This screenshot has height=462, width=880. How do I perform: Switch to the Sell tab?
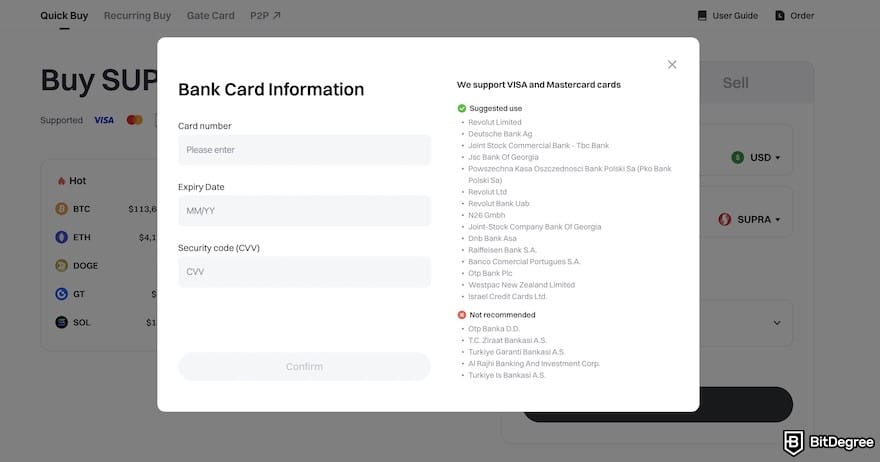coord(735,83)
